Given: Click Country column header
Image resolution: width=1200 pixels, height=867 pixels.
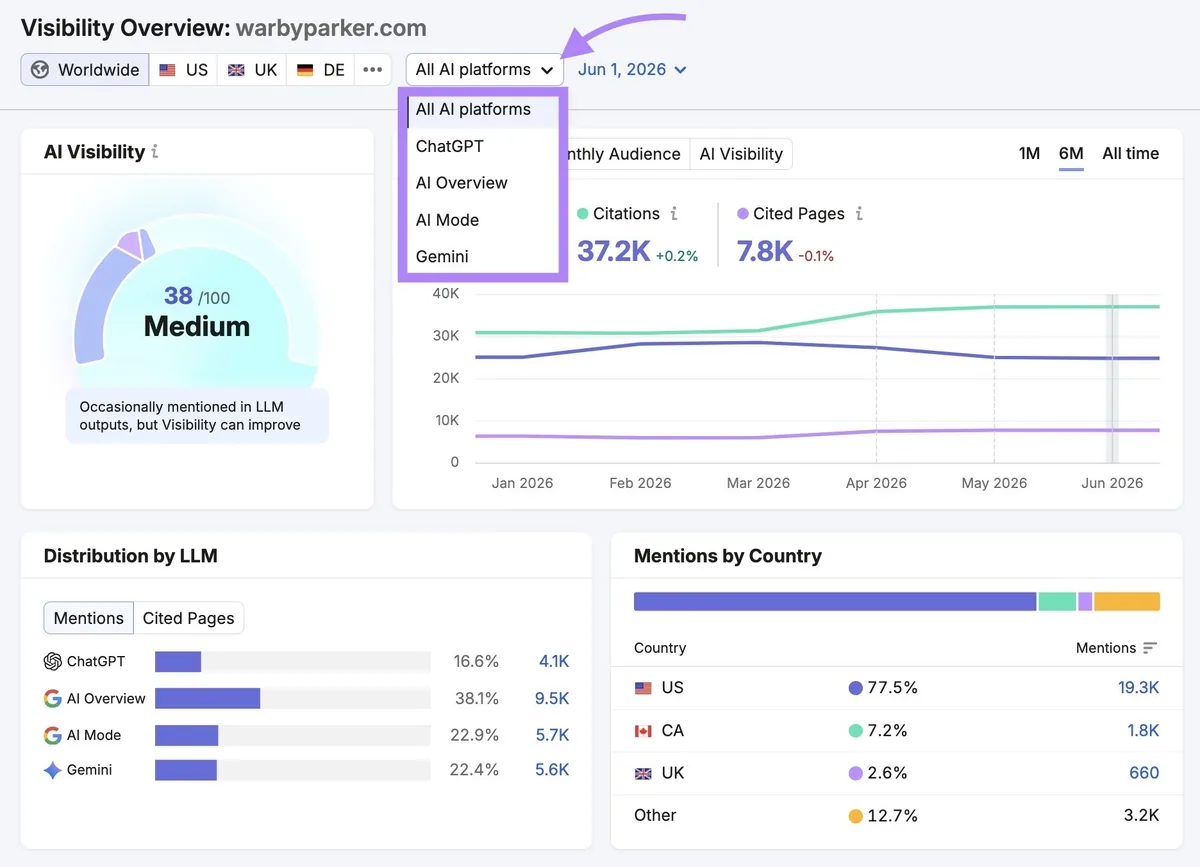Looking at the screenshot, I should pyautogui.click(x=660, y=648).
